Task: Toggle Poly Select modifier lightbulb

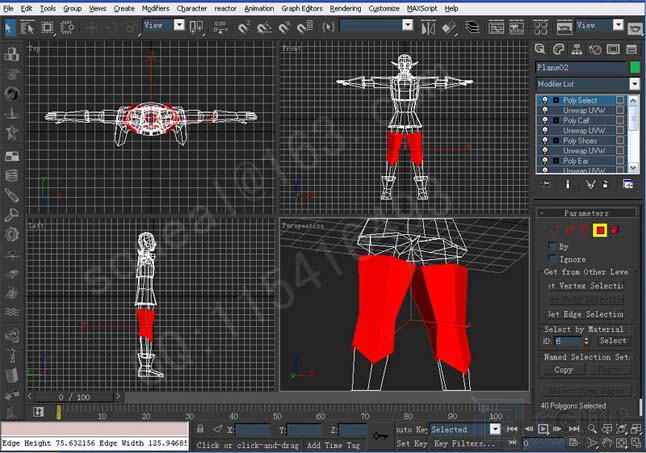Action: [x=545, y=100]
